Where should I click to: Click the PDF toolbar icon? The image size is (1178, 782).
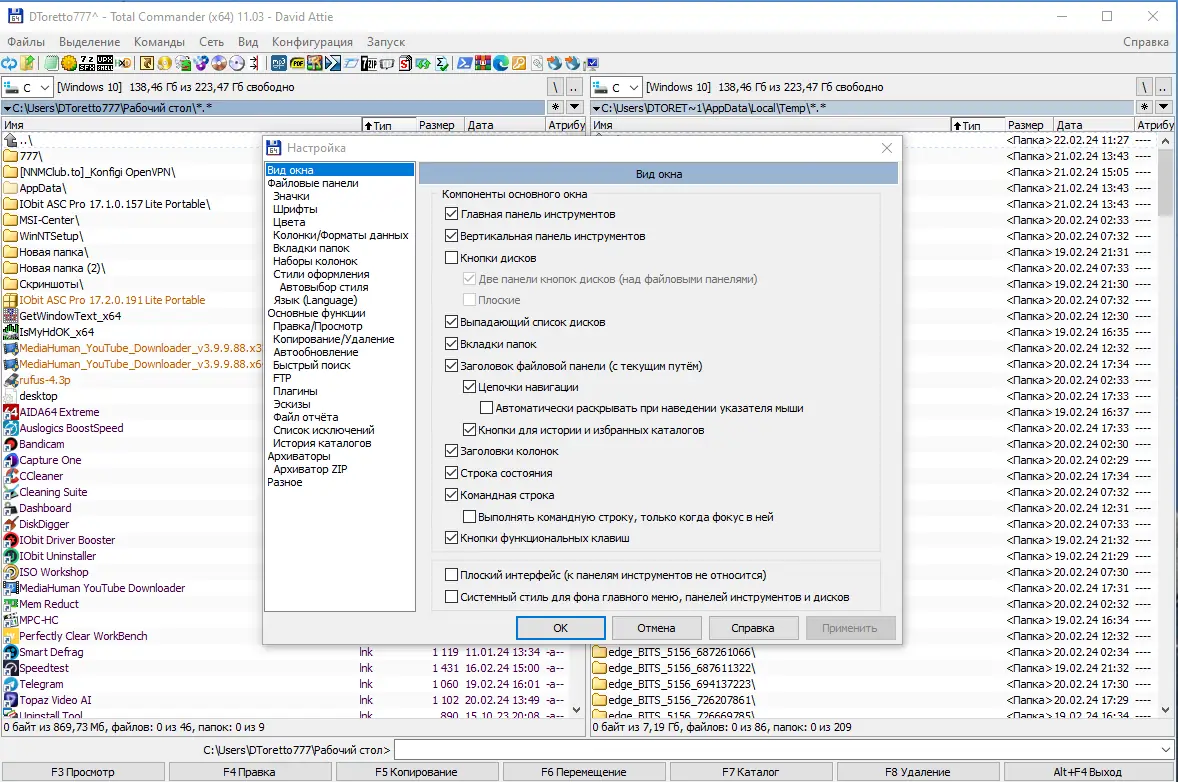point(297,63)
